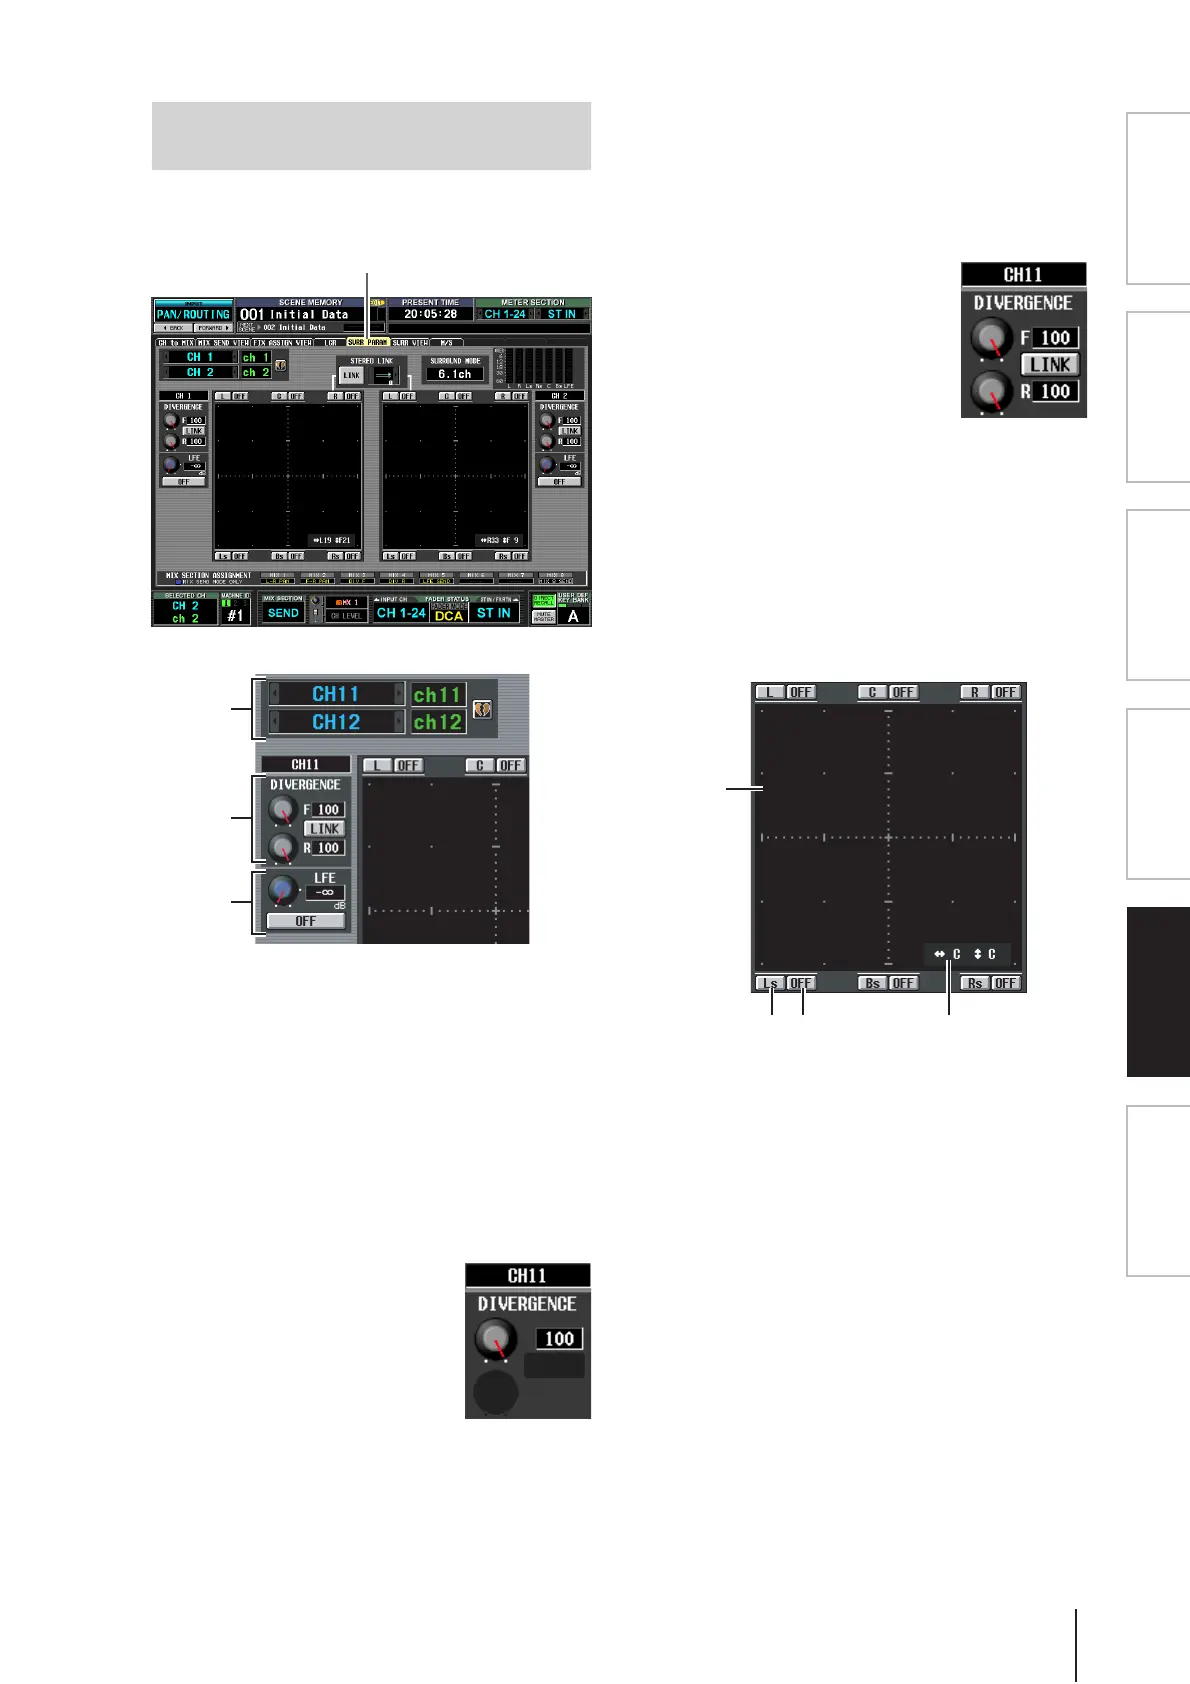Click the LFE -∞ dB value box in close-up

click(325, 892)
